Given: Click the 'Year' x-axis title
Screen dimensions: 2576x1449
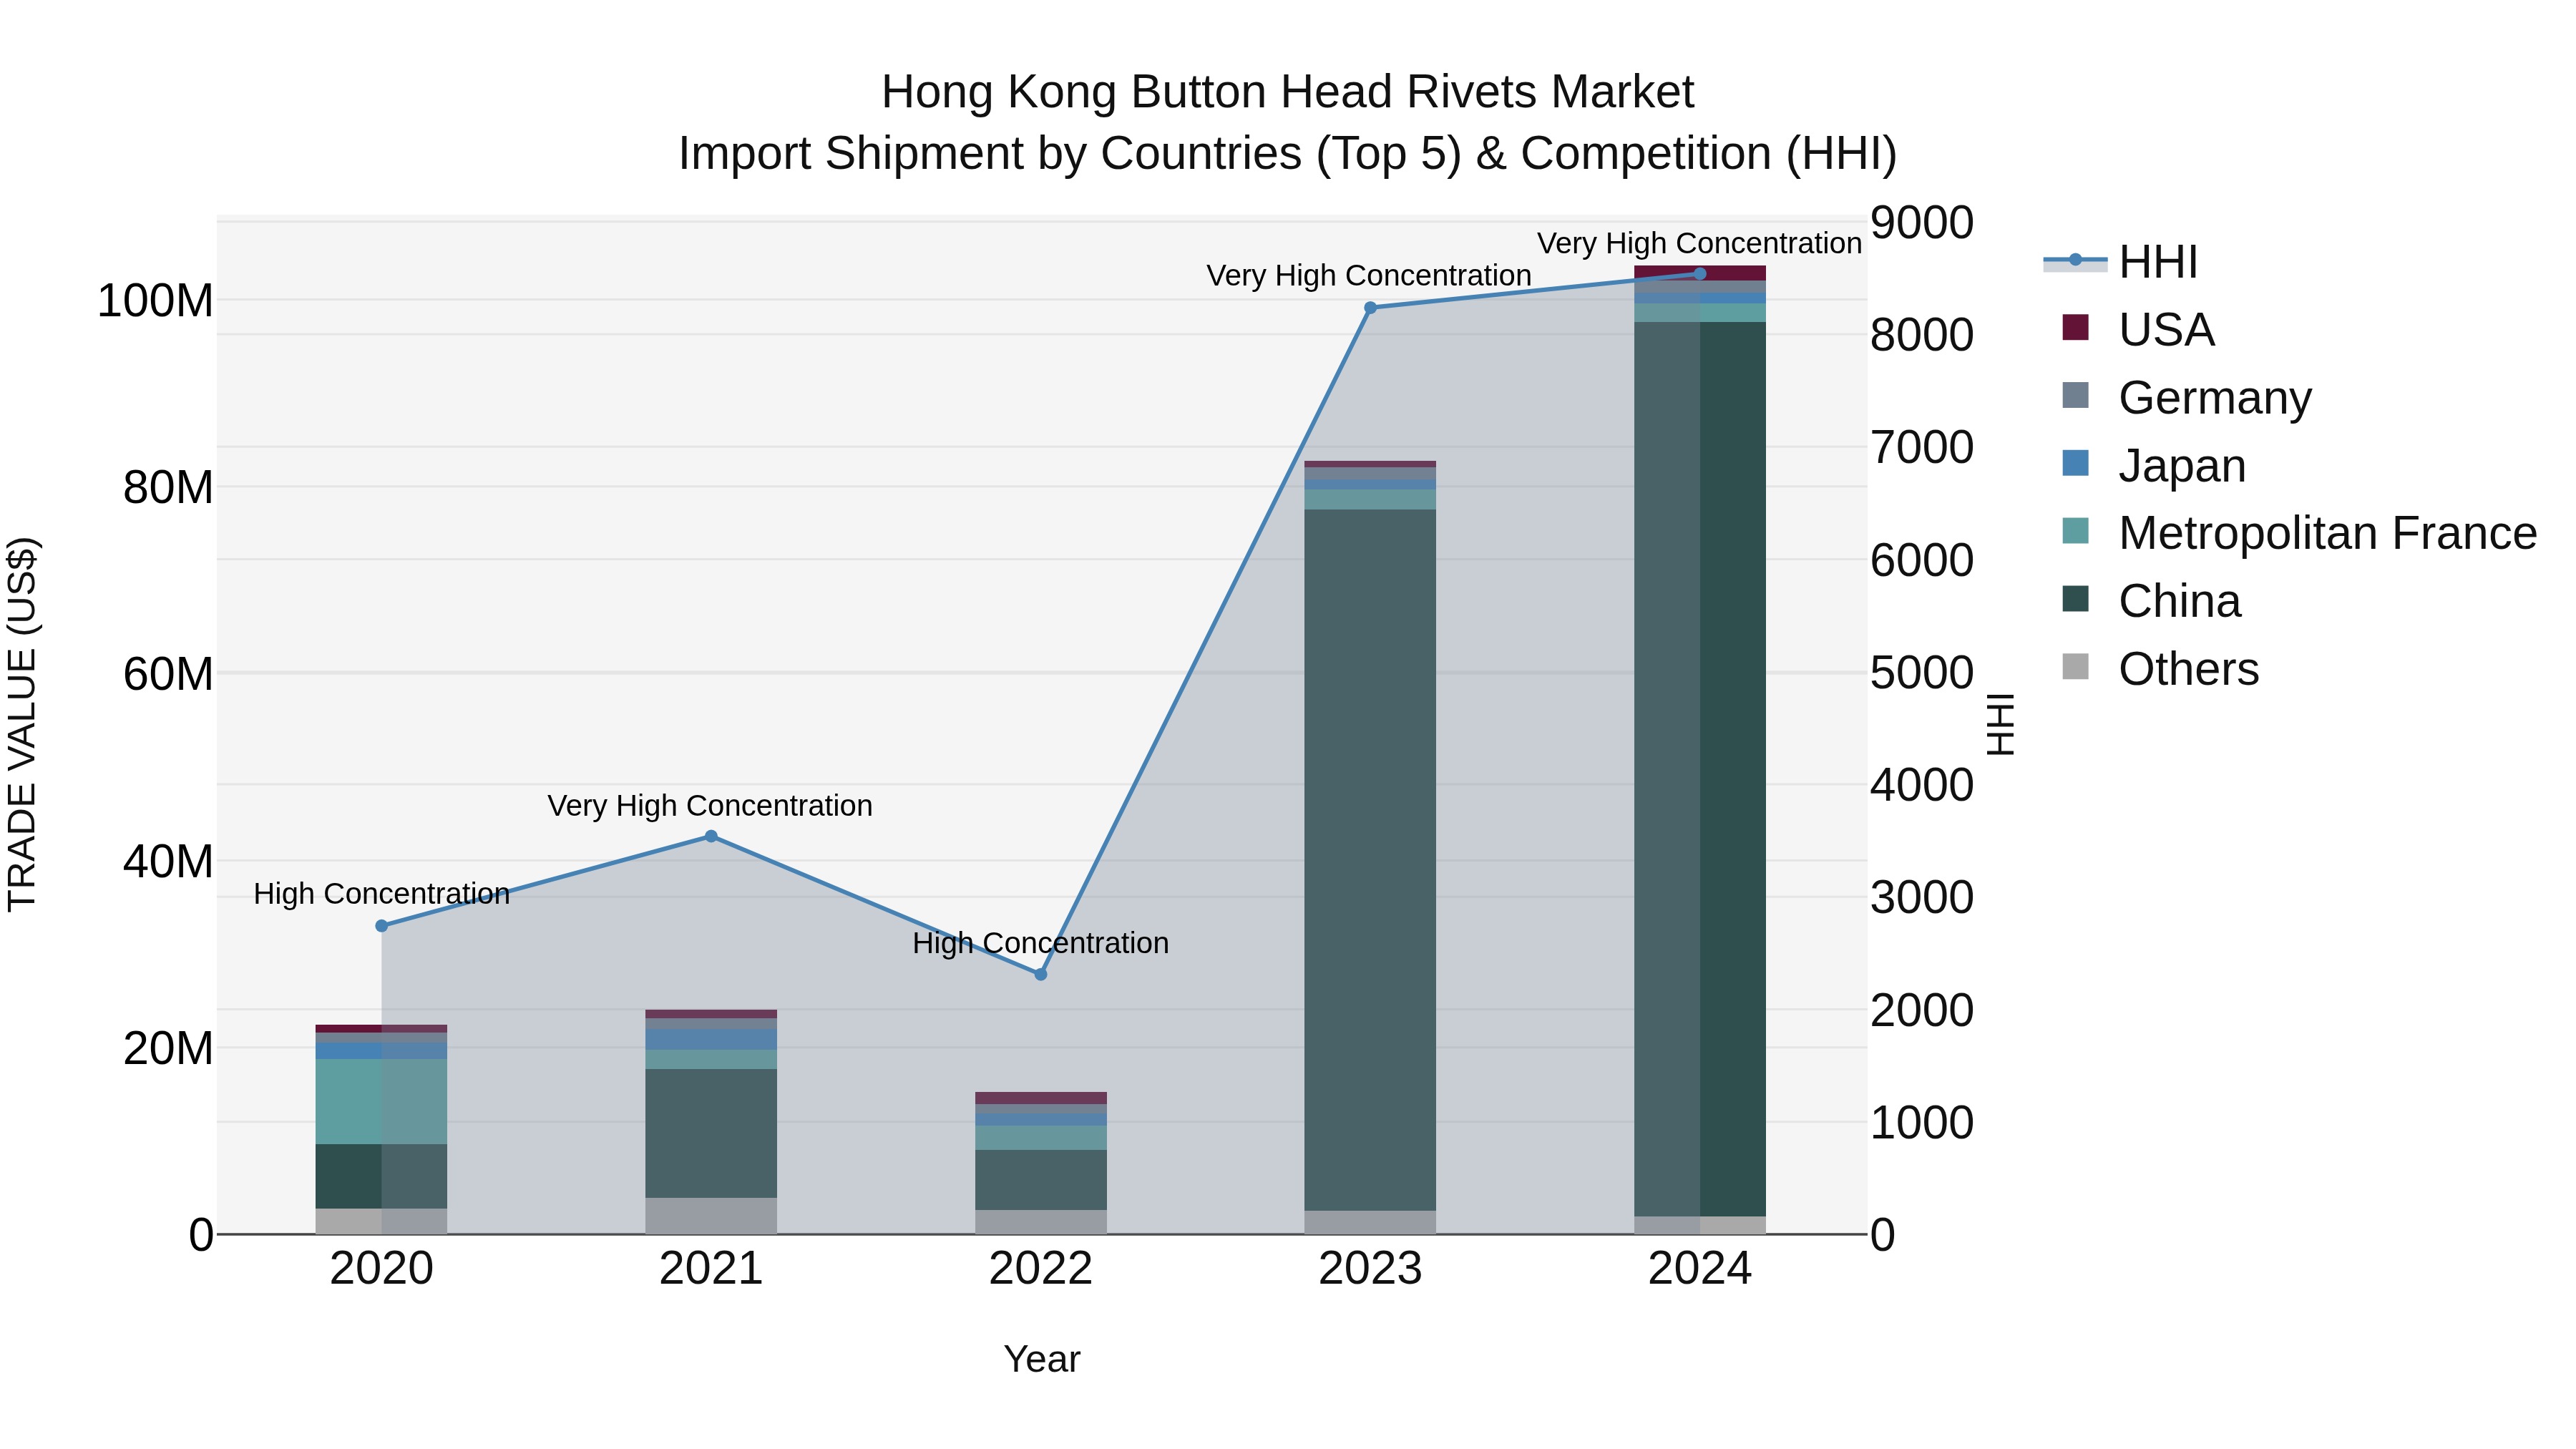Looking at the screenshot, I should click(x=1042, y=1360).
